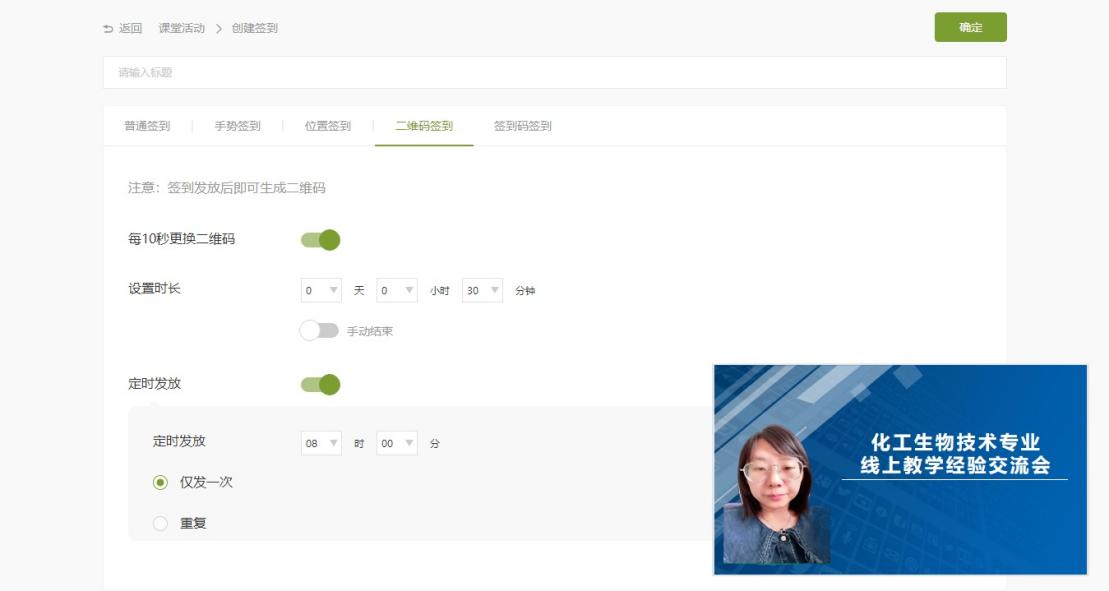1109x591 pixels.
Task: Click the 返回 back arrow icon
Action: tap(108, 29)
